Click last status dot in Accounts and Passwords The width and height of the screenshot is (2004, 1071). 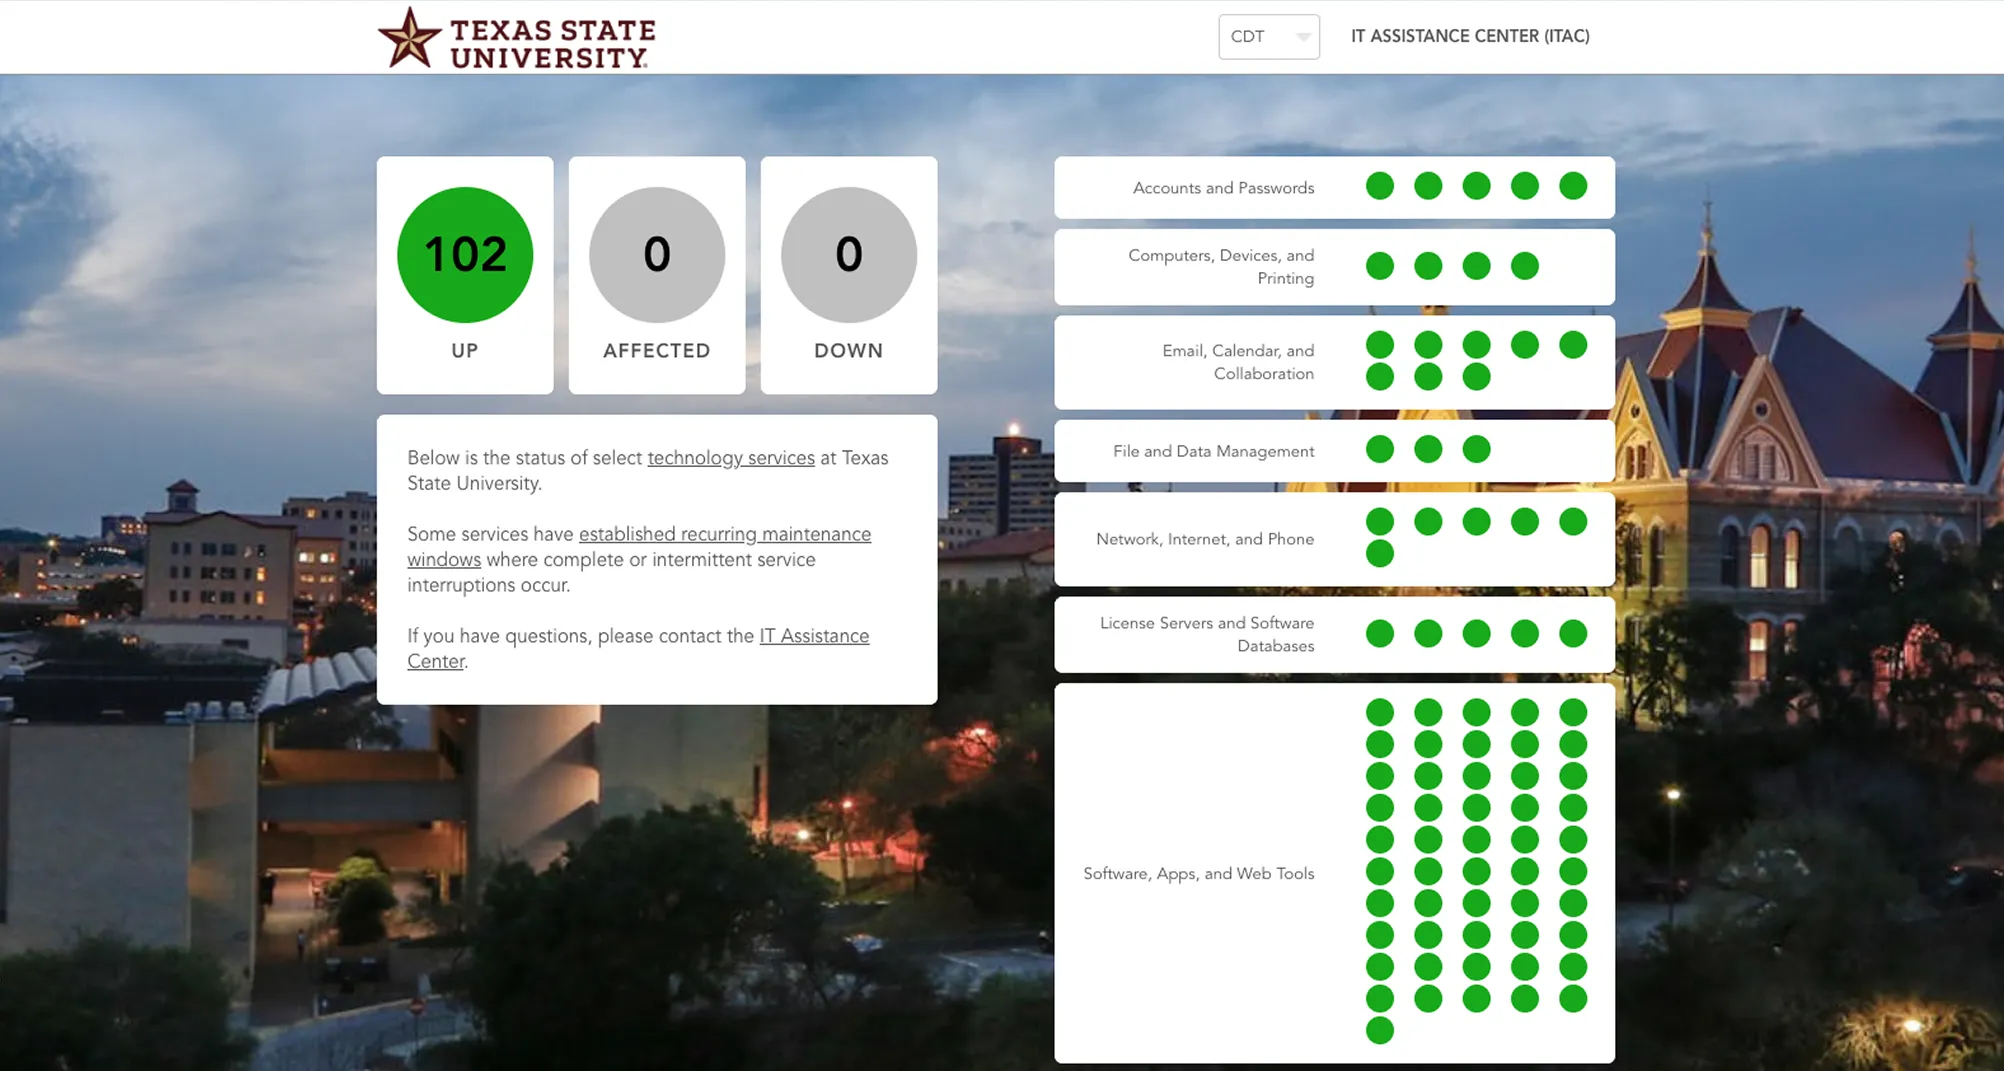(1573, 186)
